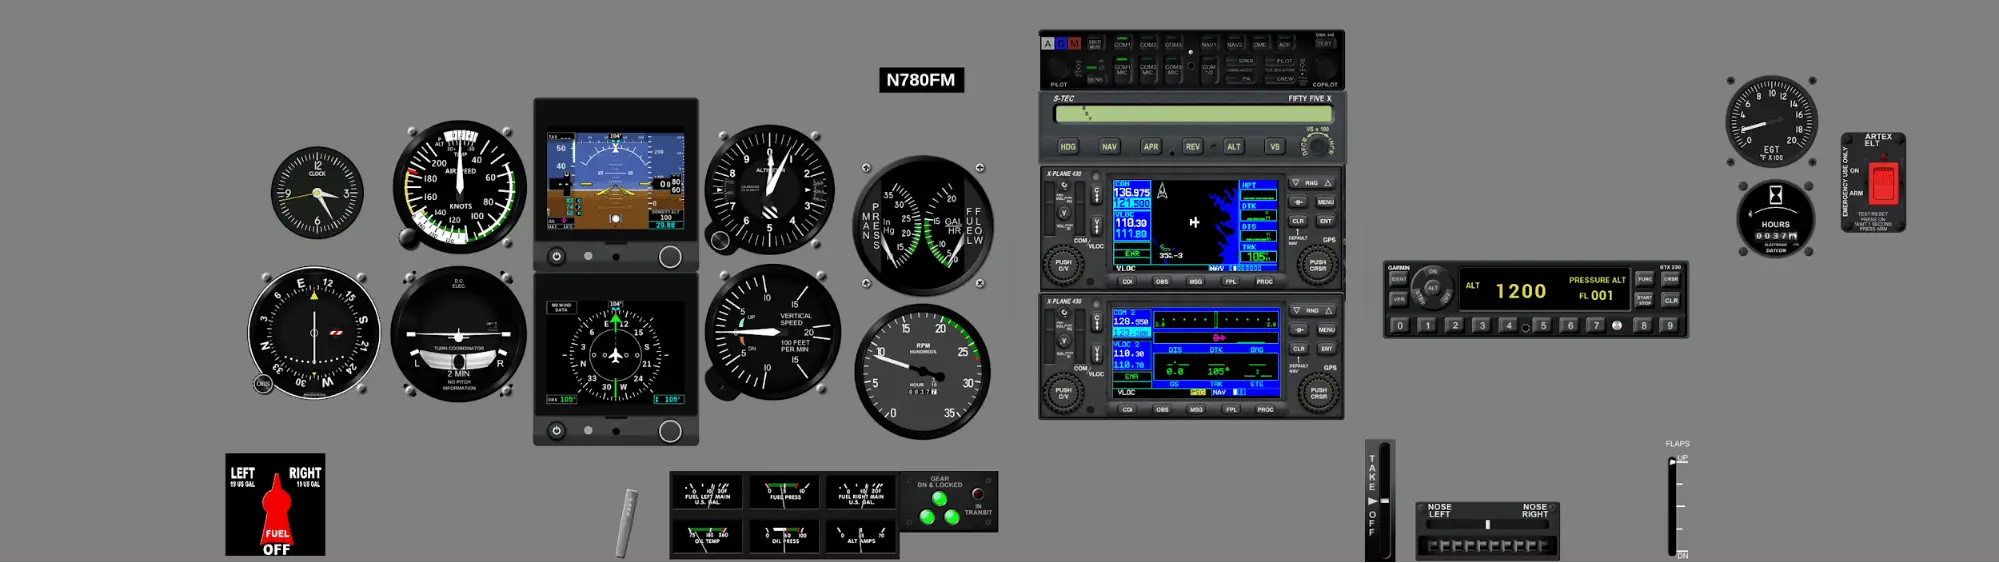Screen dimensions: 1999x563
Task: Toggle the SPKR button on the audio panel
Action: 1241,61
